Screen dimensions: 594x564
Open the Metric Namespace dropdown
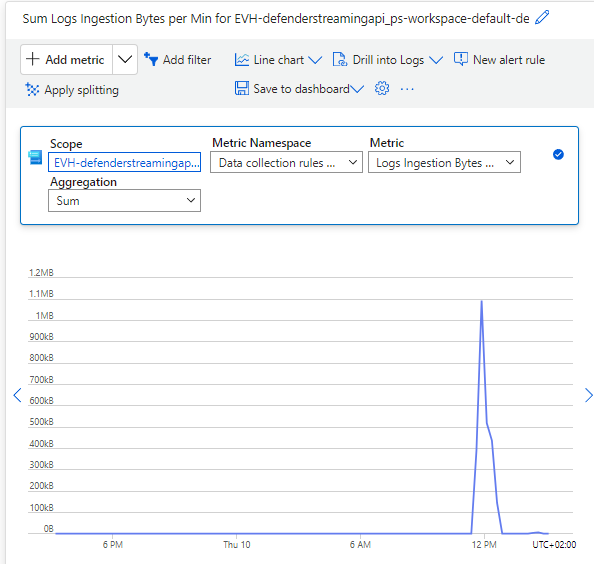pyautogui.click(x=286, y=162)
